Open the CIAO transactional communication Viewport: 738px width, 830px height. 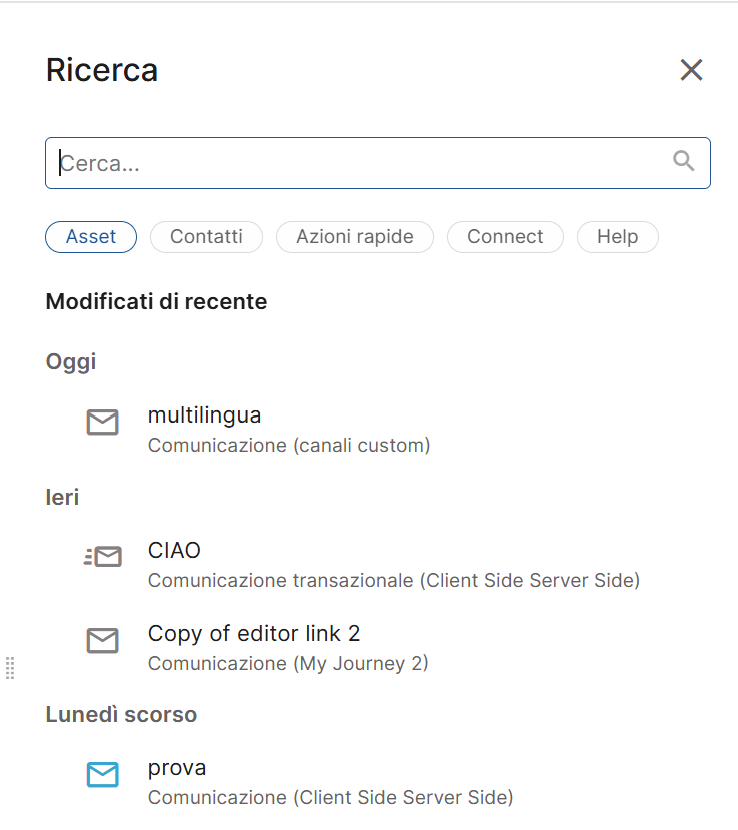[174, 550]
